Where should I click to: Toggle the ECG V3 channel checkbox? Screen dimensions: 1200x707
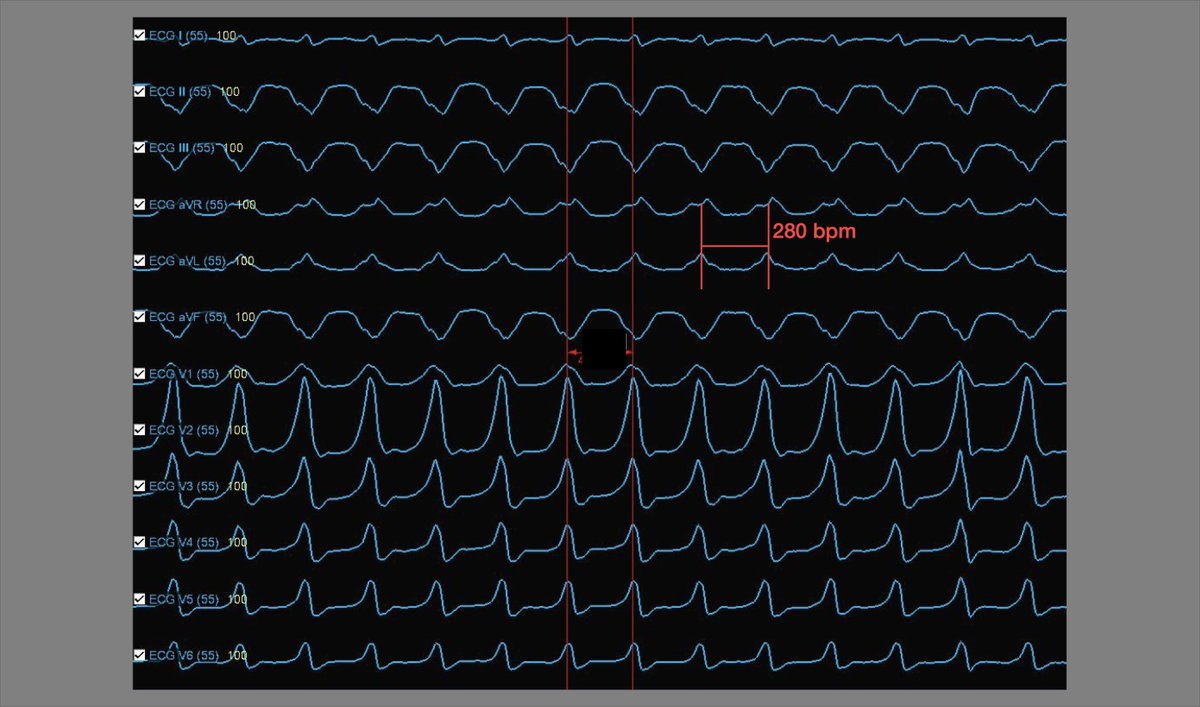click(x=140, y=485)
